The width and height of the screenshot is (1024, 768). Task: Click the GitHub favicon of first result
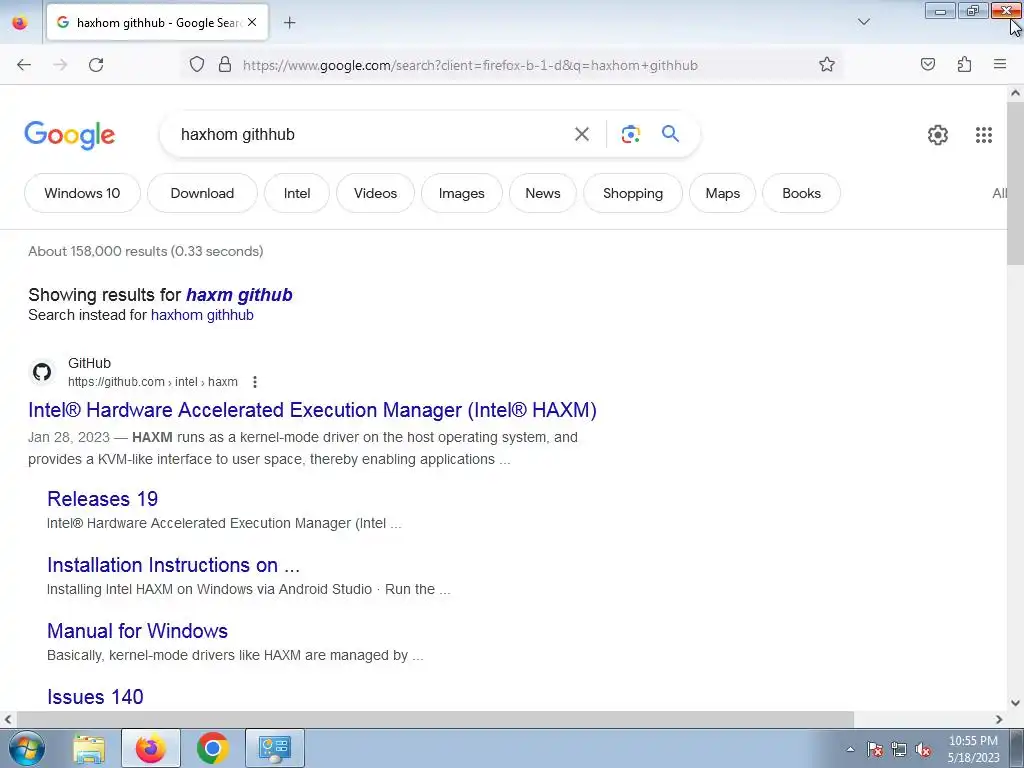[x=42, y=372]
